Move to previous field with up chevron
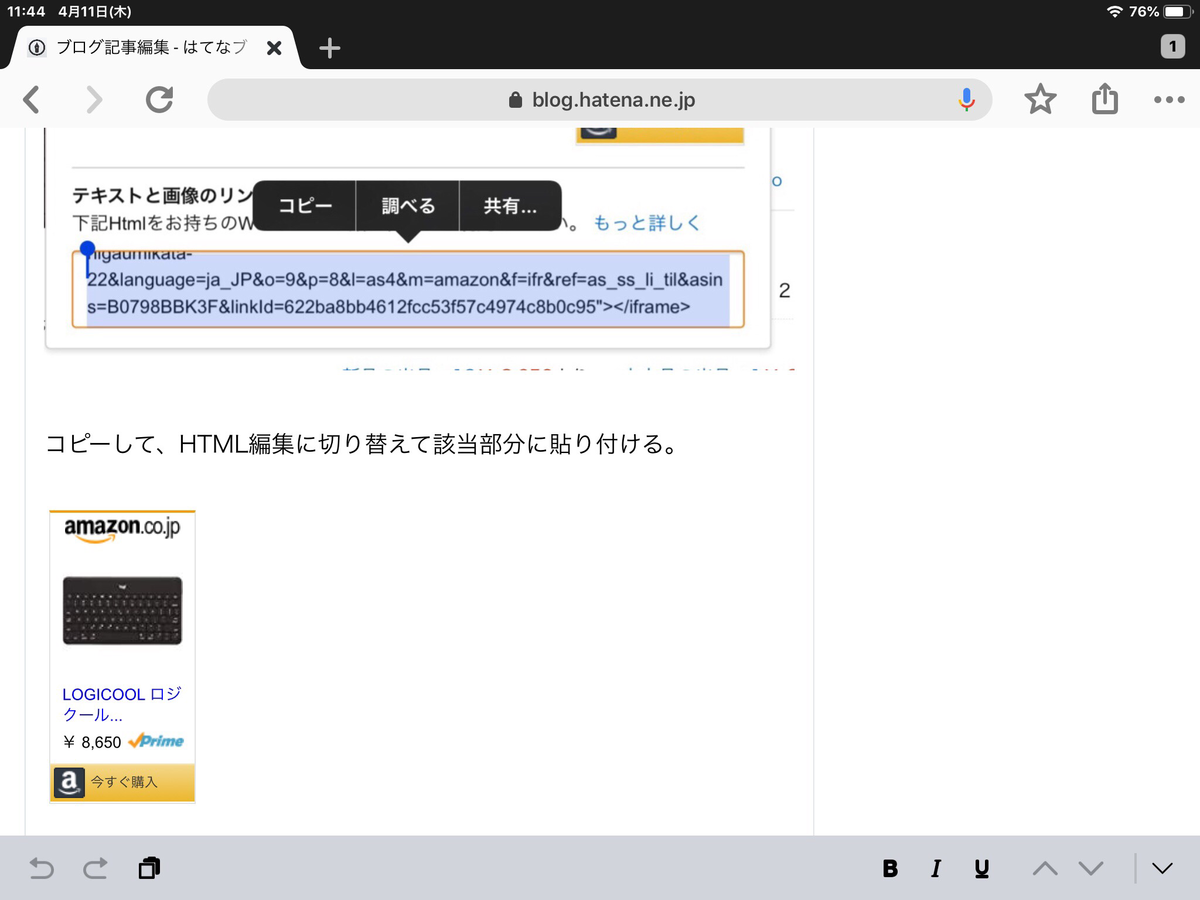 click(1044, 868)
